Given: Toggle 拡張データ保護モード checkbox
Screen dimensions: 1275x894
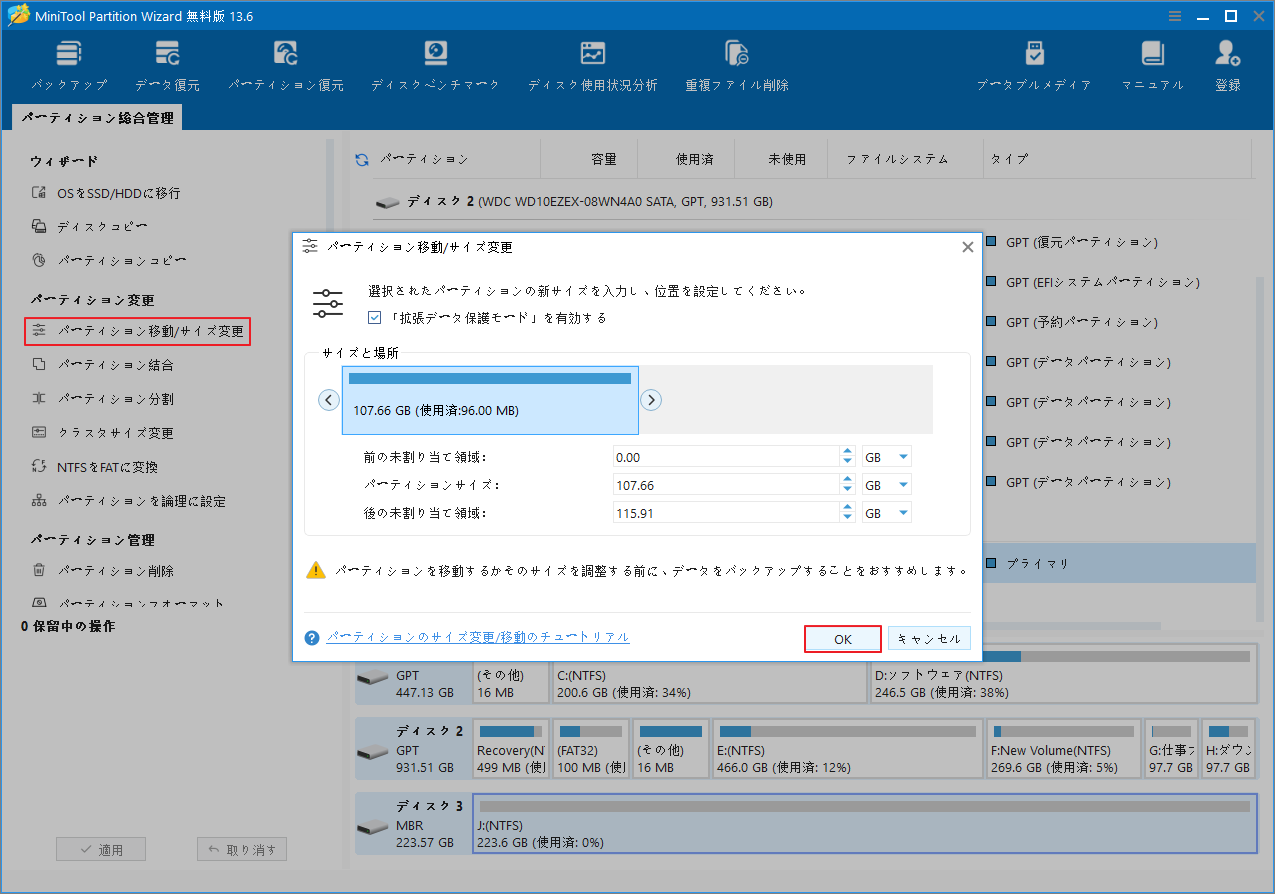Looking at the screenshot, I should tap(375, 318).
